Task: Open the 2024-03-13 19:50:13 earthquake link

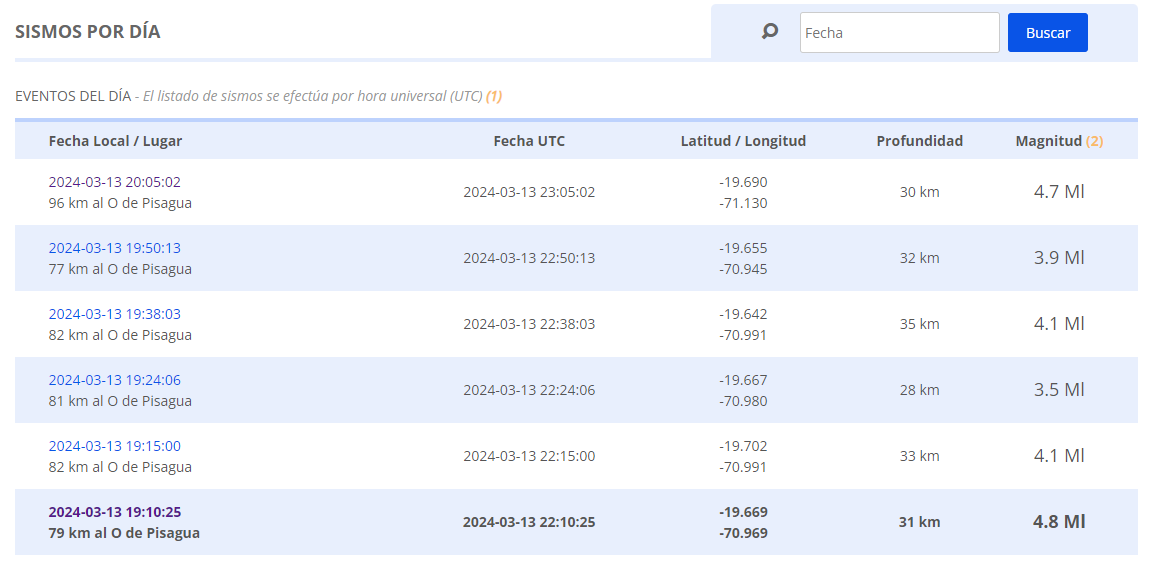Action: (x=115, y=248)
